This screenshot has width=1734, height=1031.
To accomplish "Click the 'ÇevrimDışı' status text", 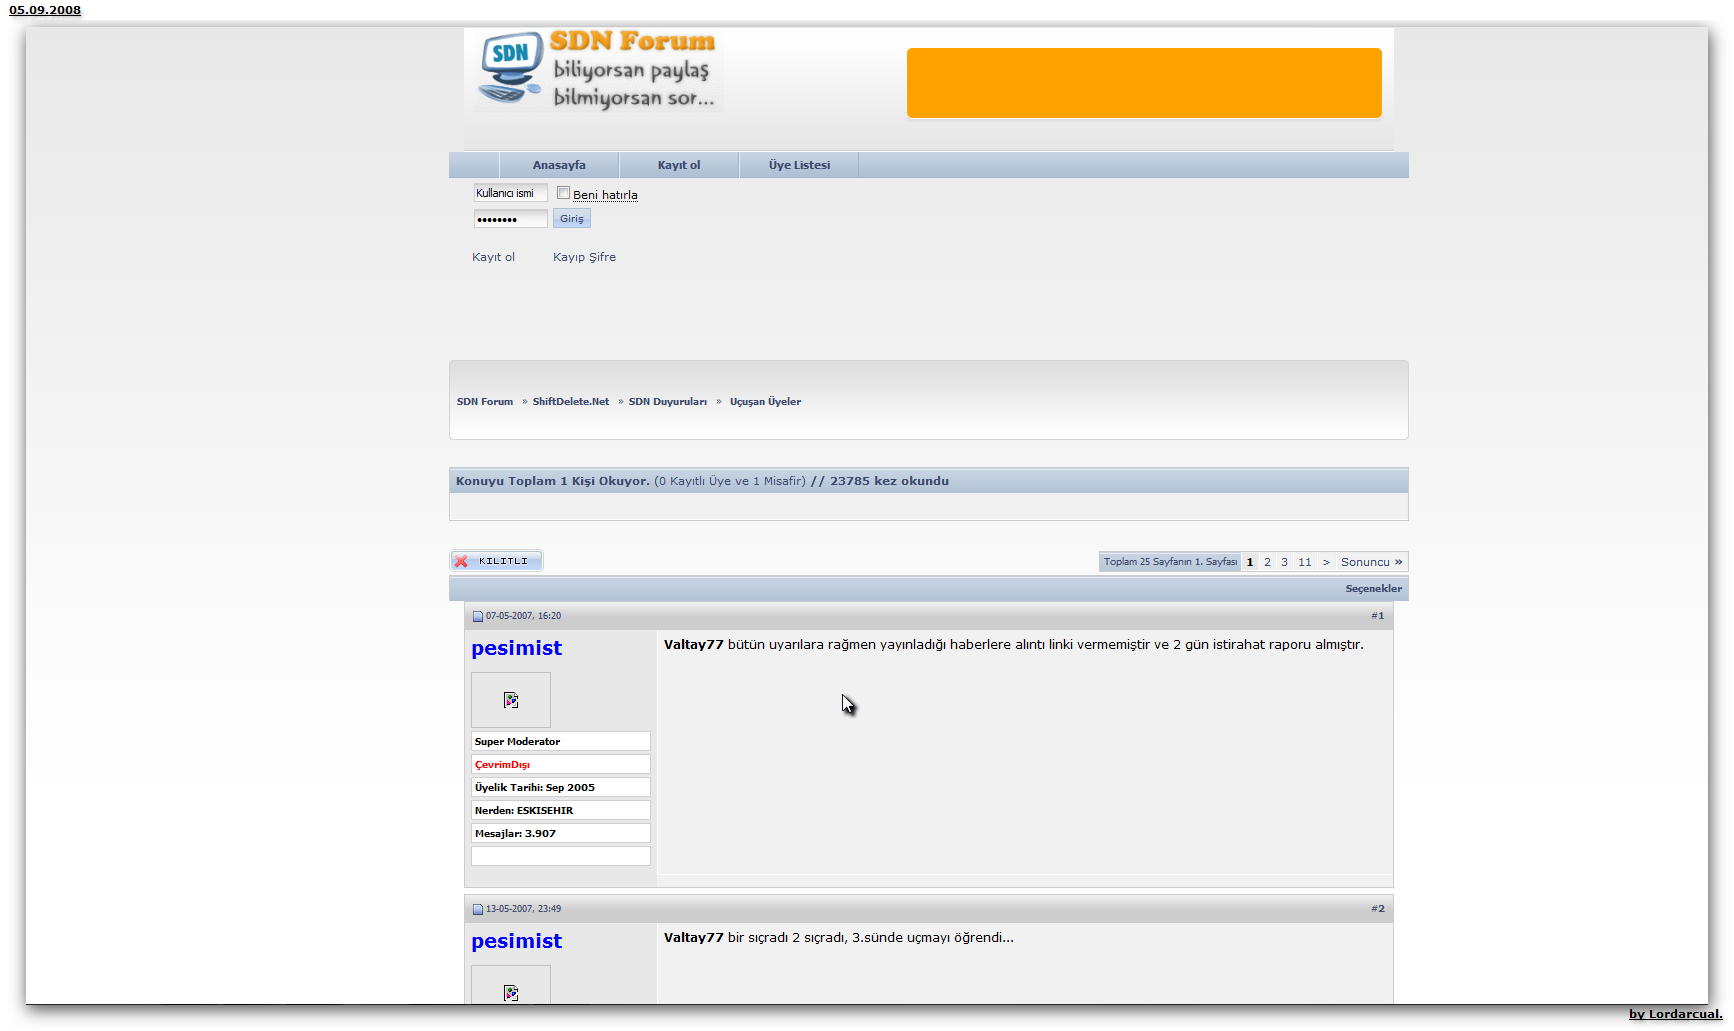I will pyautogui.click(x=502, y=765).
